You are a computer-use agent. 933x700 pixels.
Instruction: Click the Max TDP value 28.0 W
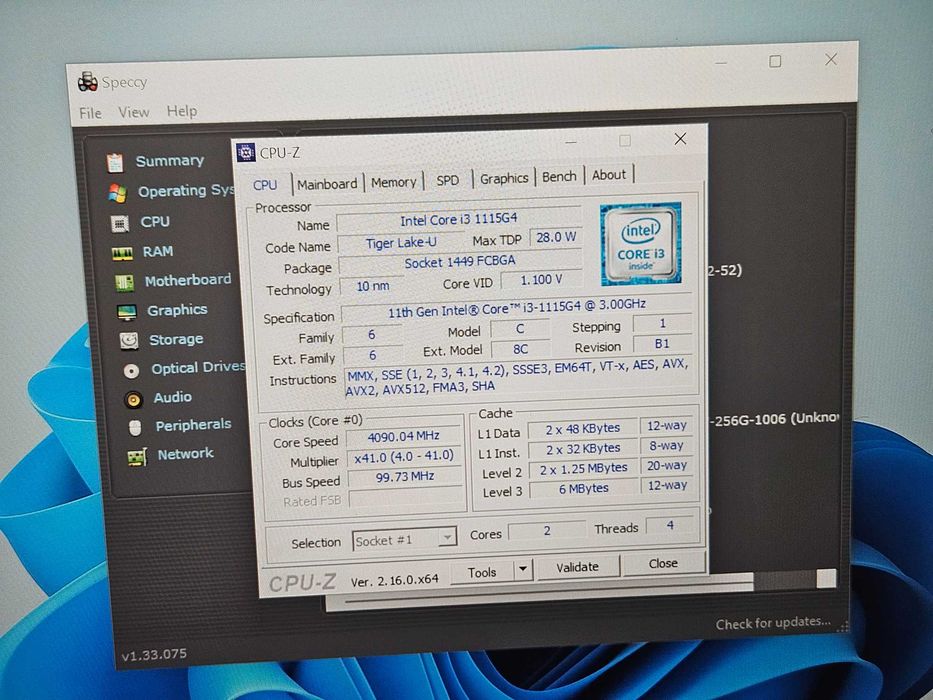click(556, 238)
